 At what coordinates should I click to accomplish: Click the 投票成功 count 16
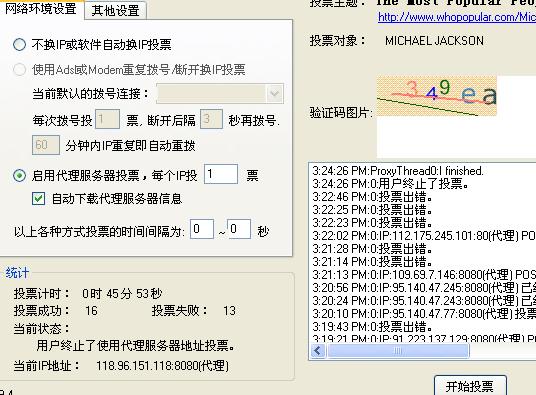[91, 311]
